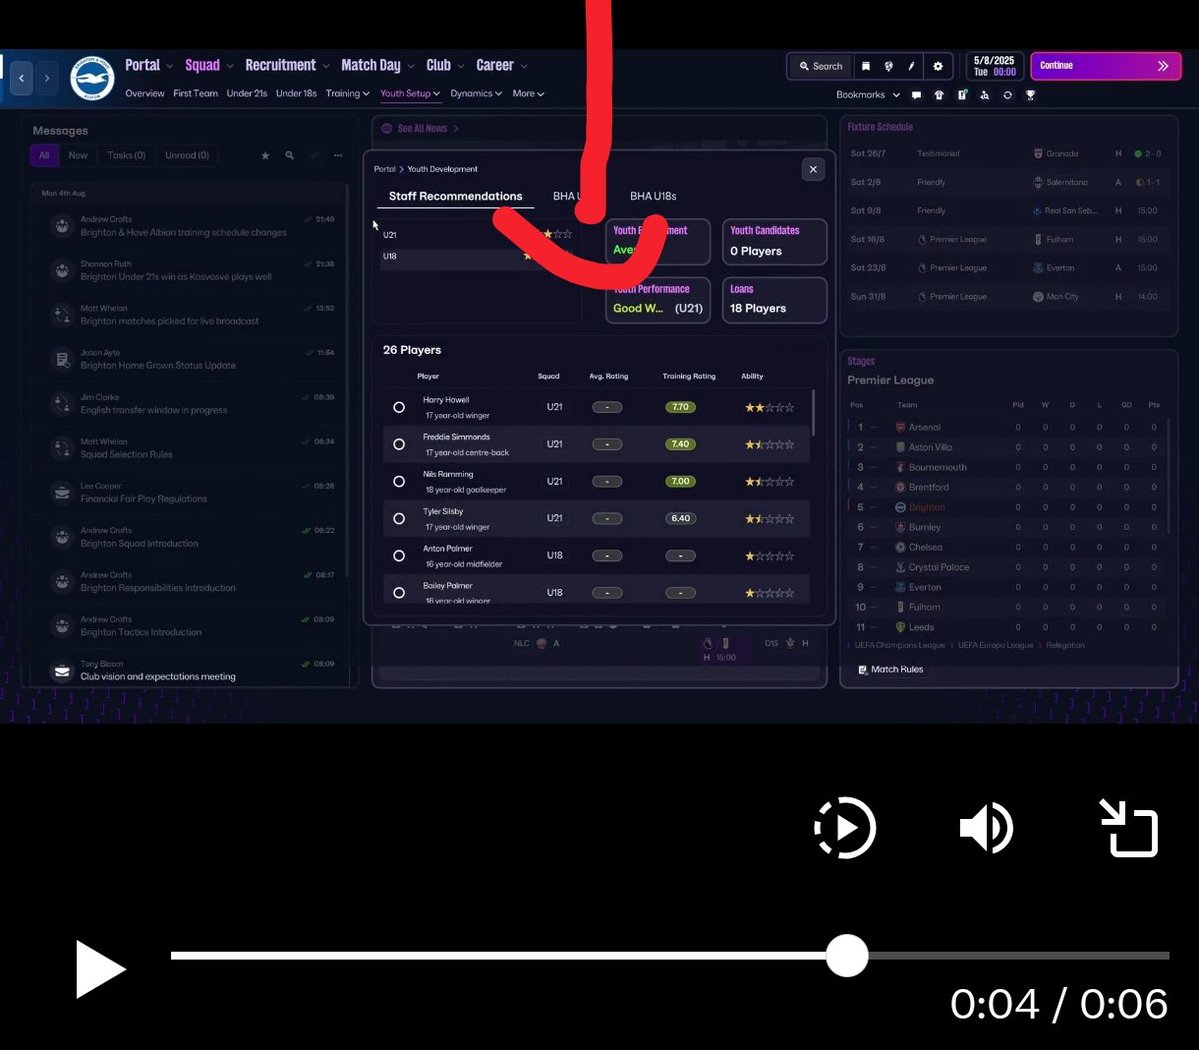Screen dimensions: 1199x1050
Task: Open Tasks (0) messages filter
Action: (x=126, y=155)
